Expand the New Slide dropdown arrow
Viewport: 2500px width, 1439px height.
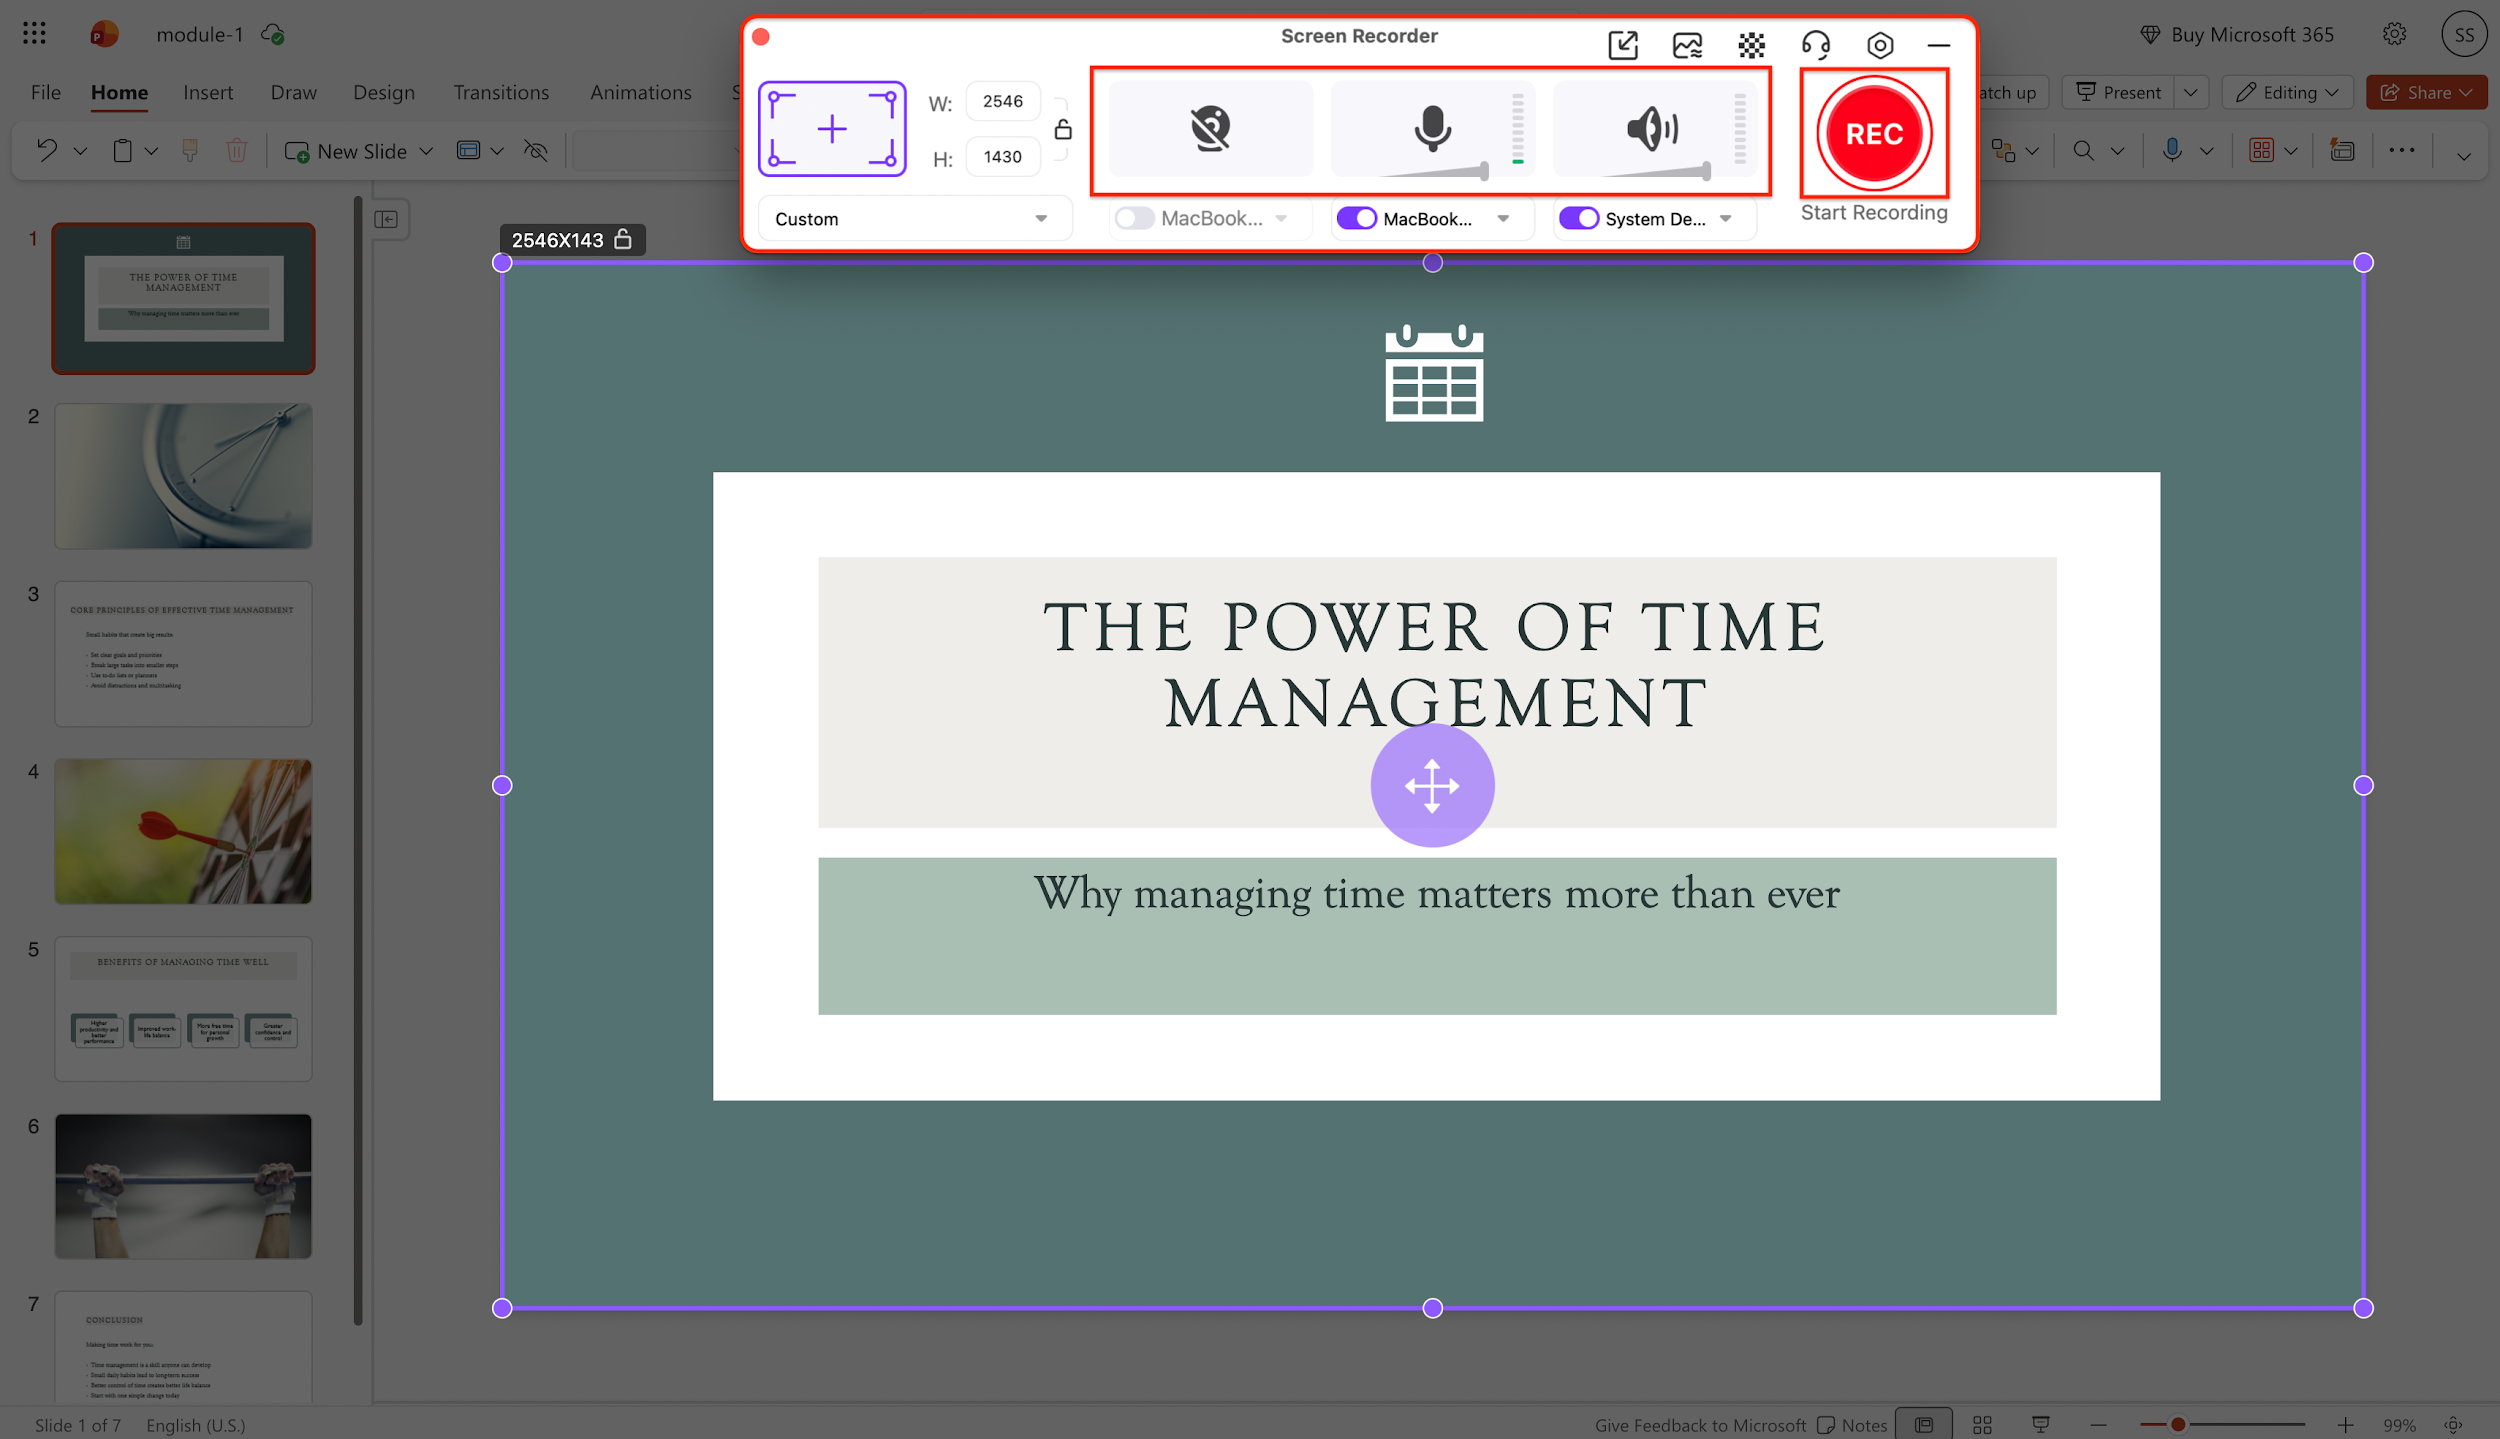pos(426,151)
